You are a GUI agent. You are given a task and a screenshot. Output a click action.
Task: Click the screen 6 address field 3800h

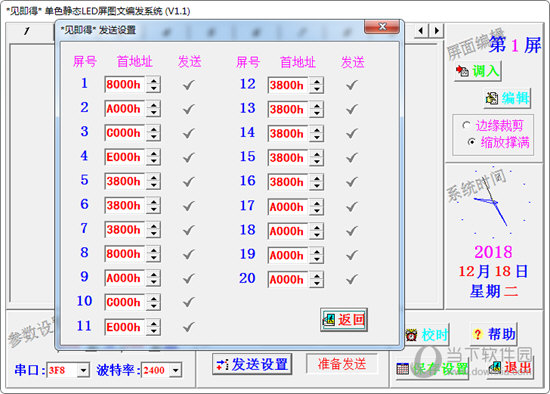pyautogui.click(x=125, y=206)
